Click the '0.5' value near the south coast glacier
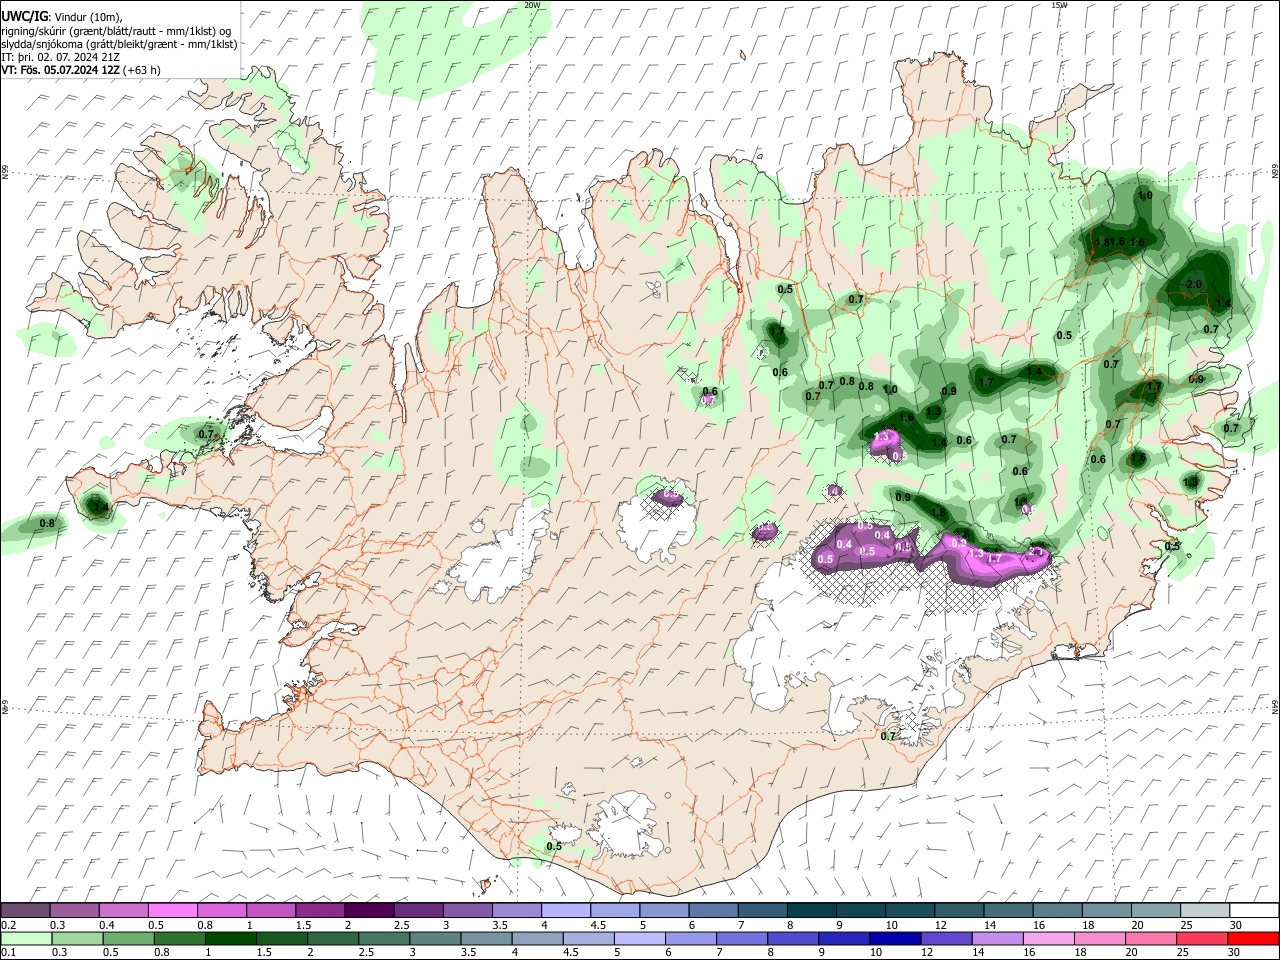This screenshot has height=960, width=1280. (x=553, y=846)
